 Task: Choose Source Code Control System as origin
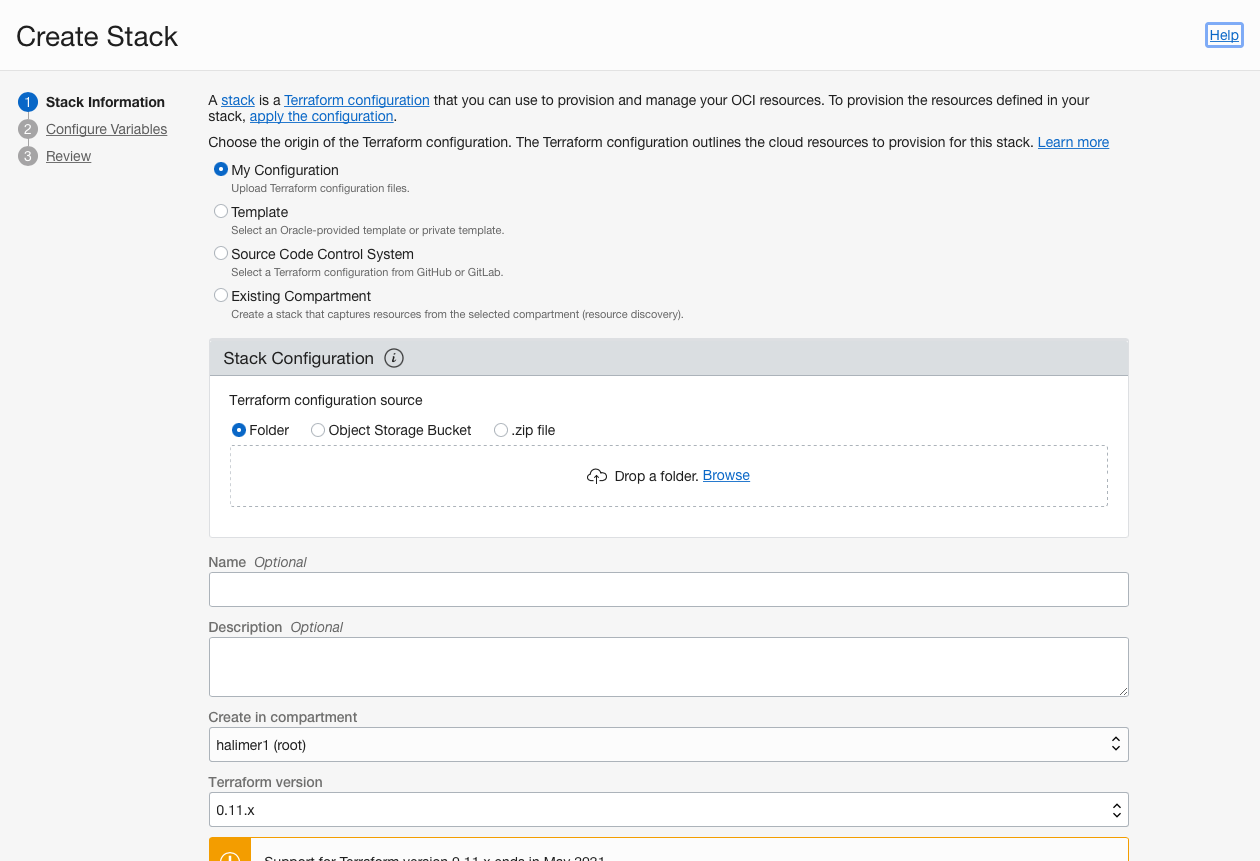click(x=220, y=253)
